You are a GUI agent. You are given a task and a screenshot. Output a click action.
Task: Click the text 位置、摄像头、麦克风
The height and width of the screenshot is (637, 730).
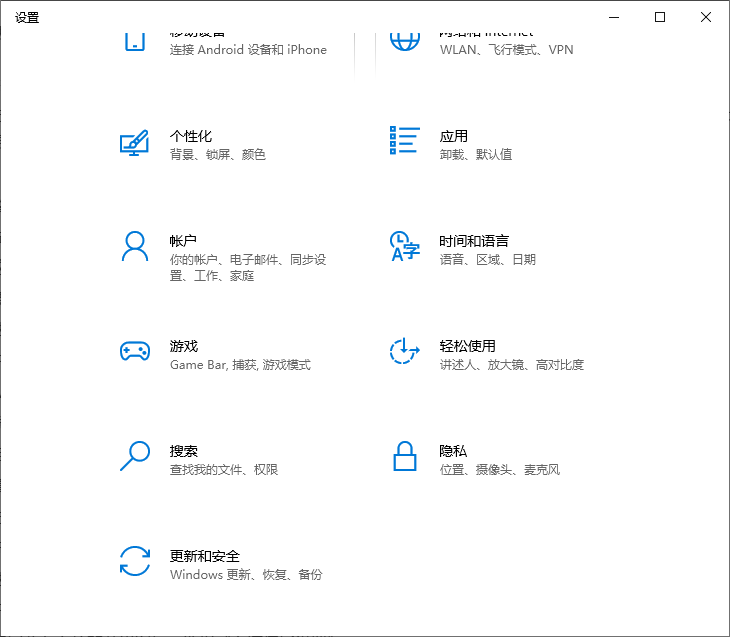pos(500,469)
